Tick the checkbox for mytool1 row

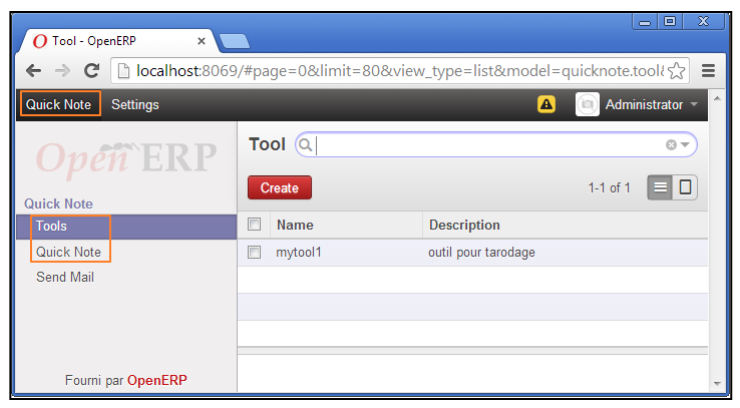click(x=254, y=252)
